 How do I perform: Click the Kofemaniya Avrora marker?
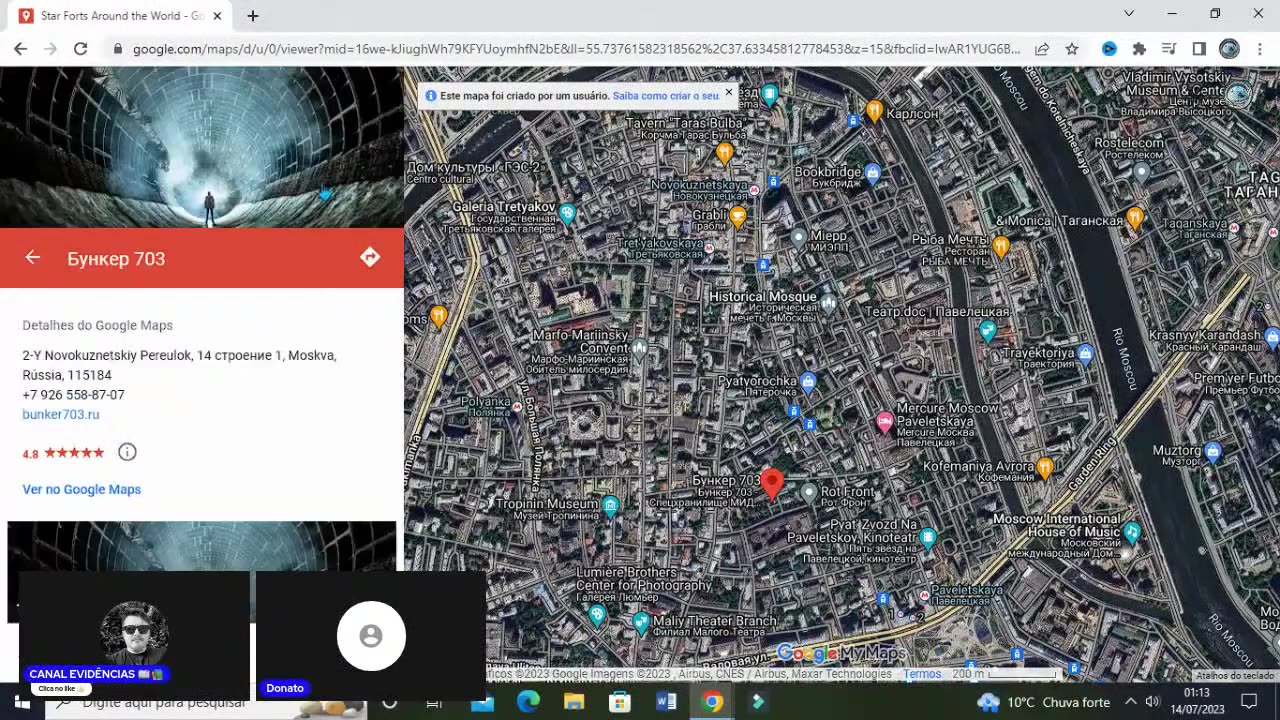[1045, 467]
